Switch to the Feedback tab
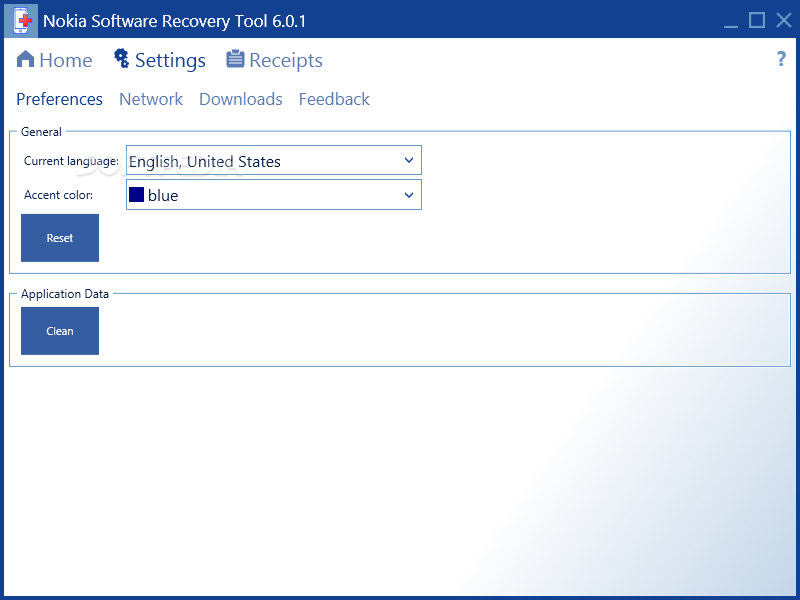The height and width of the screenshot is (600, 800). pos(334,99)
